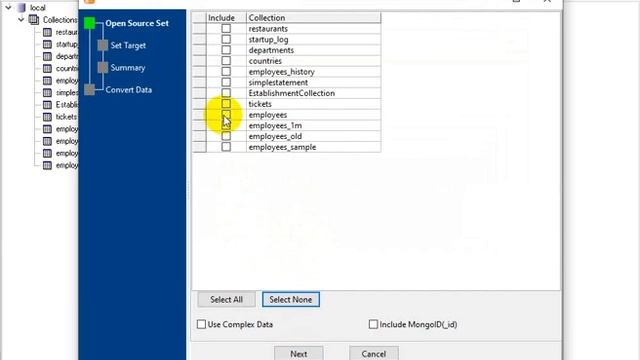Click the Include column header

[226, 18]
